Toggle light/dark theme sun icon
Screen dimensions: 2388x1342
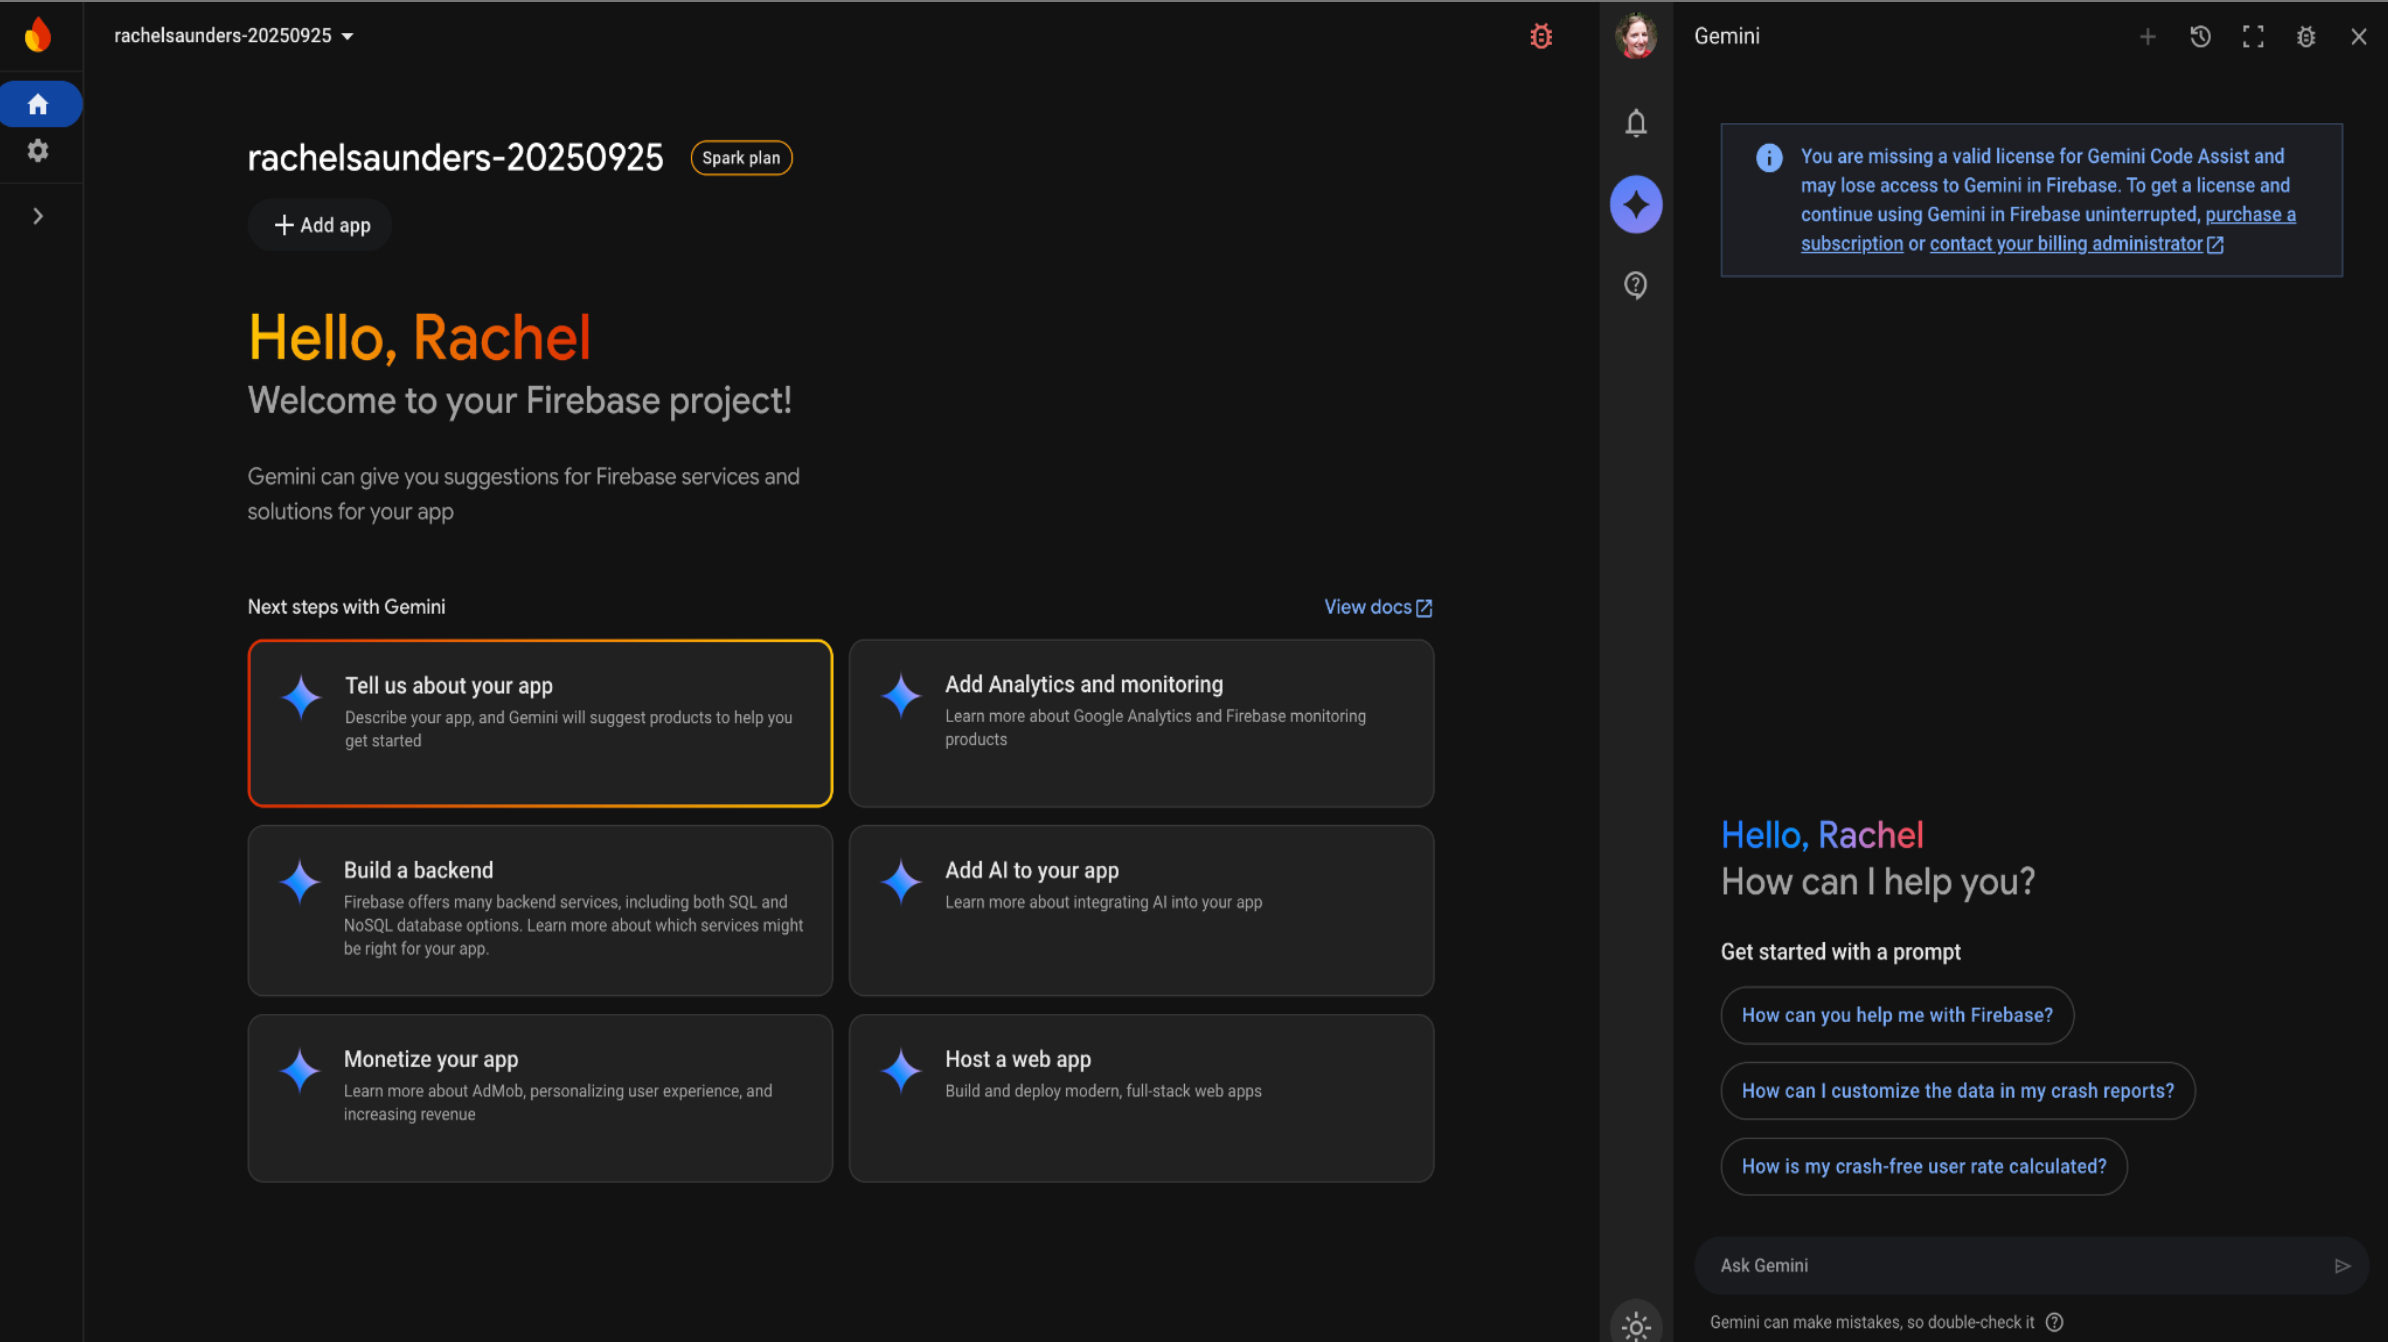coord(1635,1326)
